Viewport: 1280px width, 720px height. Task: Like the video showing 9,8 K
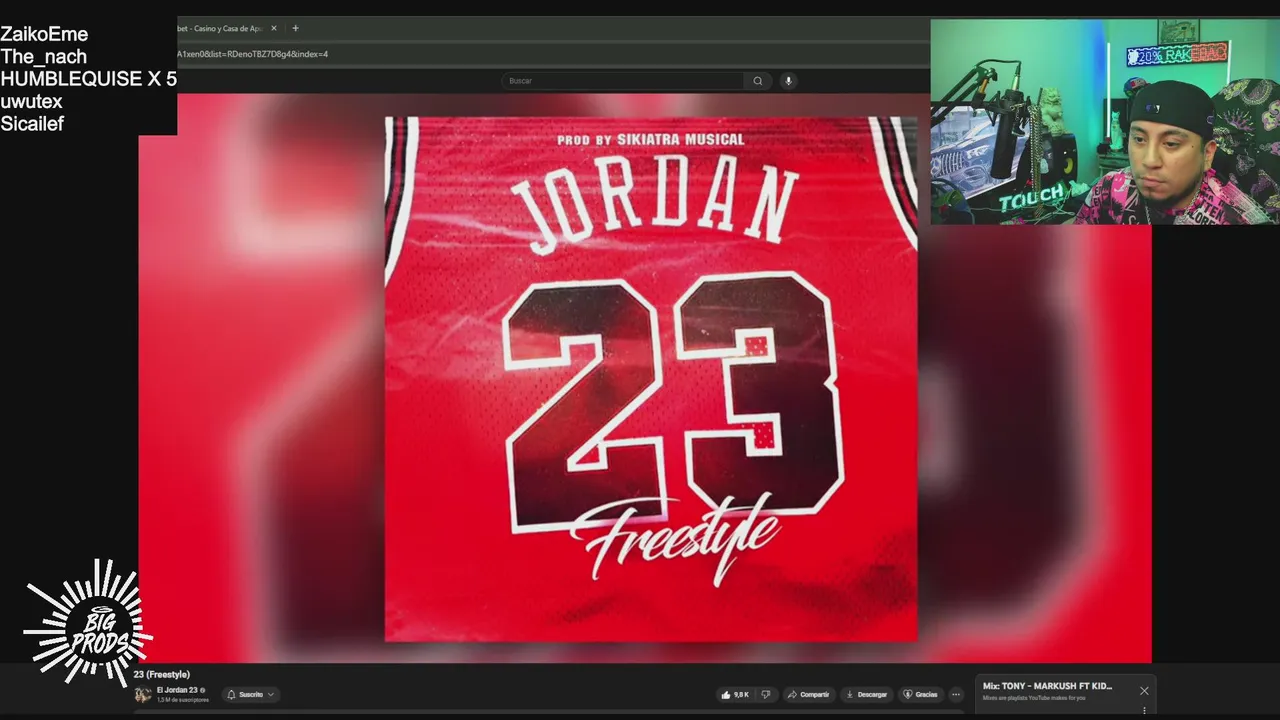pyautogui.click(x=735, y=694)
